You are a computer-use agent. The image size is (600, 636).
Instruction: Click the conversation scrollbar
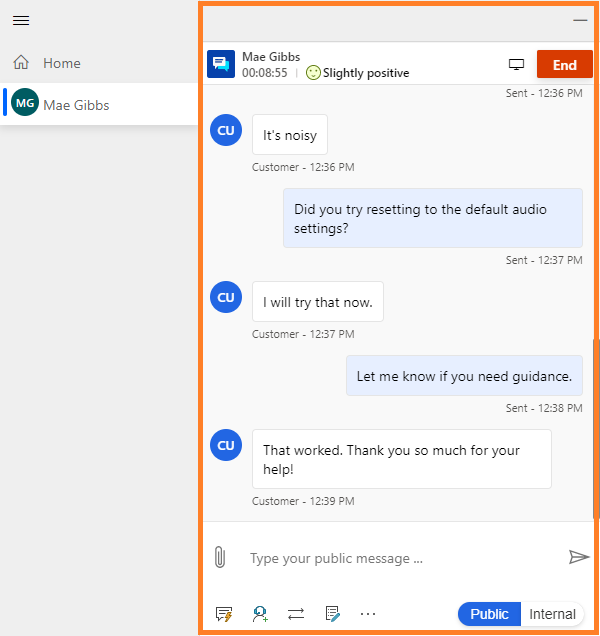click(596, 428)
